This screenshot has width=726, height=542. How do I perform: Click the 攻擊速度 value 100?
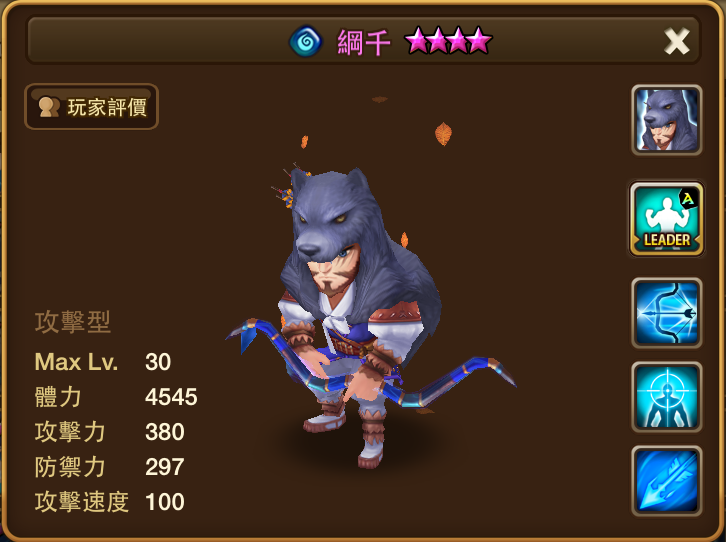165,502
